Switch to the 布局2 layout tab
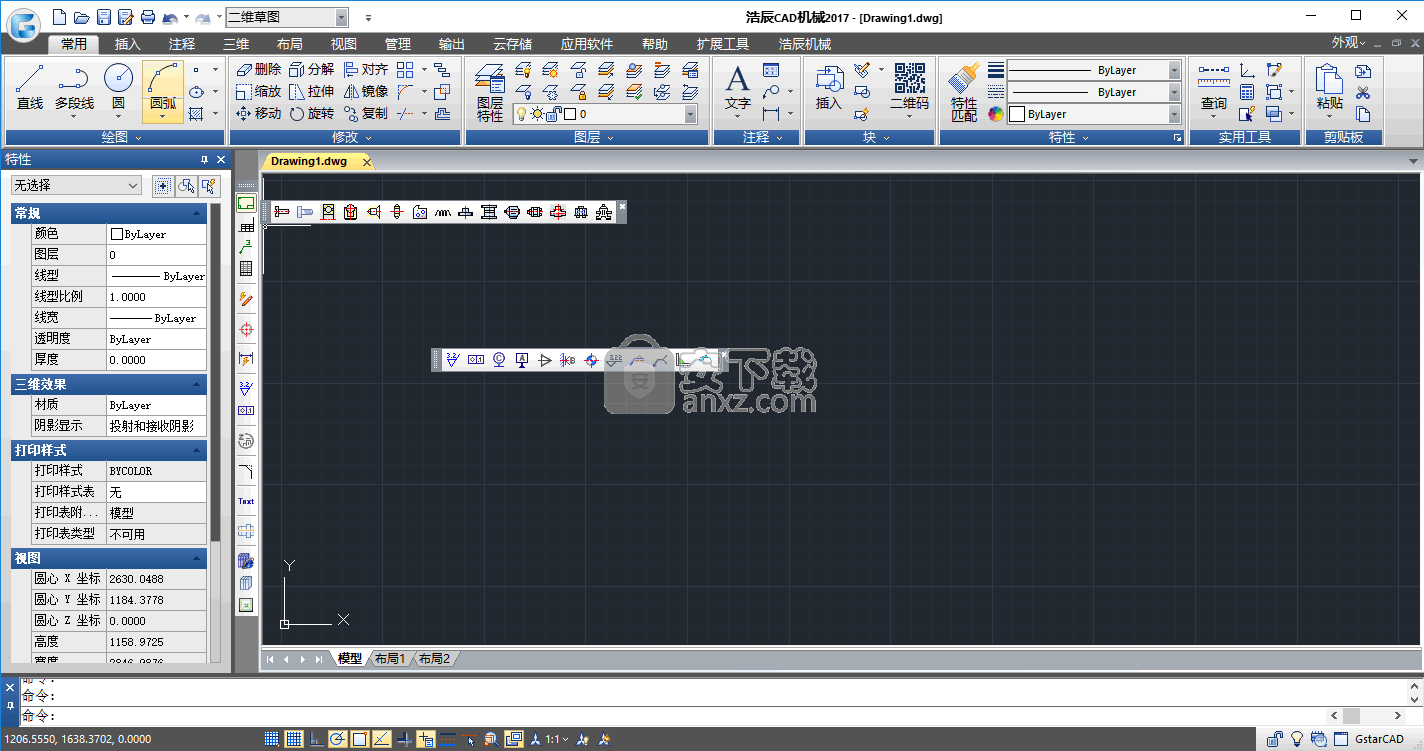 click(434, 658)
